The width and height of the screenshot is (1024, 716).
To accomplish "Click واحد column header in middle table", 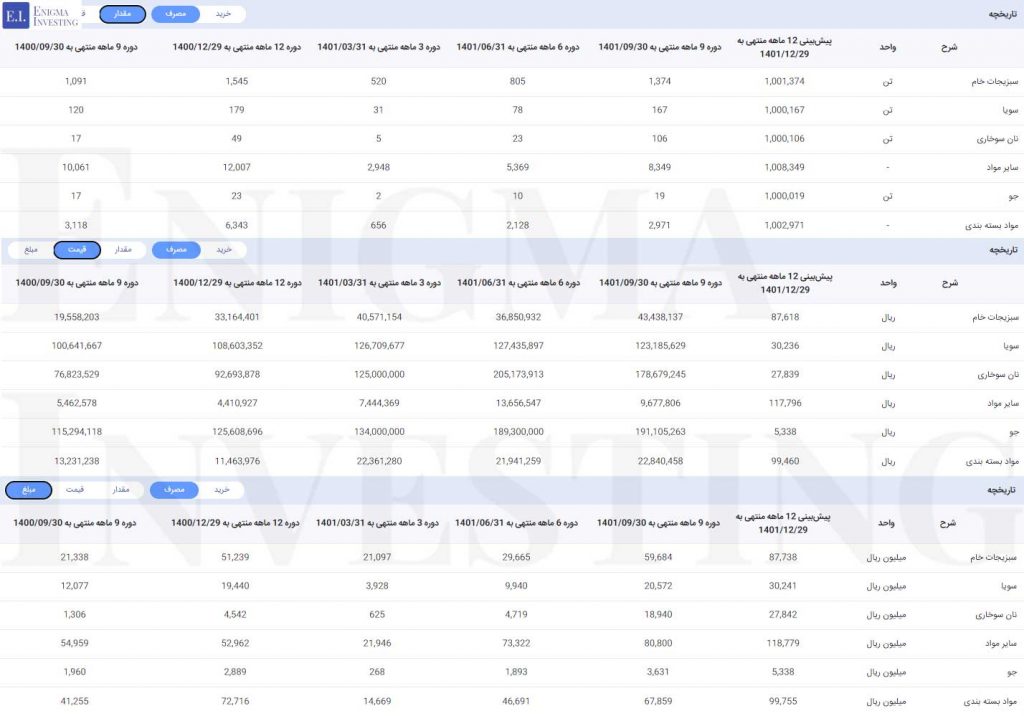I will pos(888,283).
